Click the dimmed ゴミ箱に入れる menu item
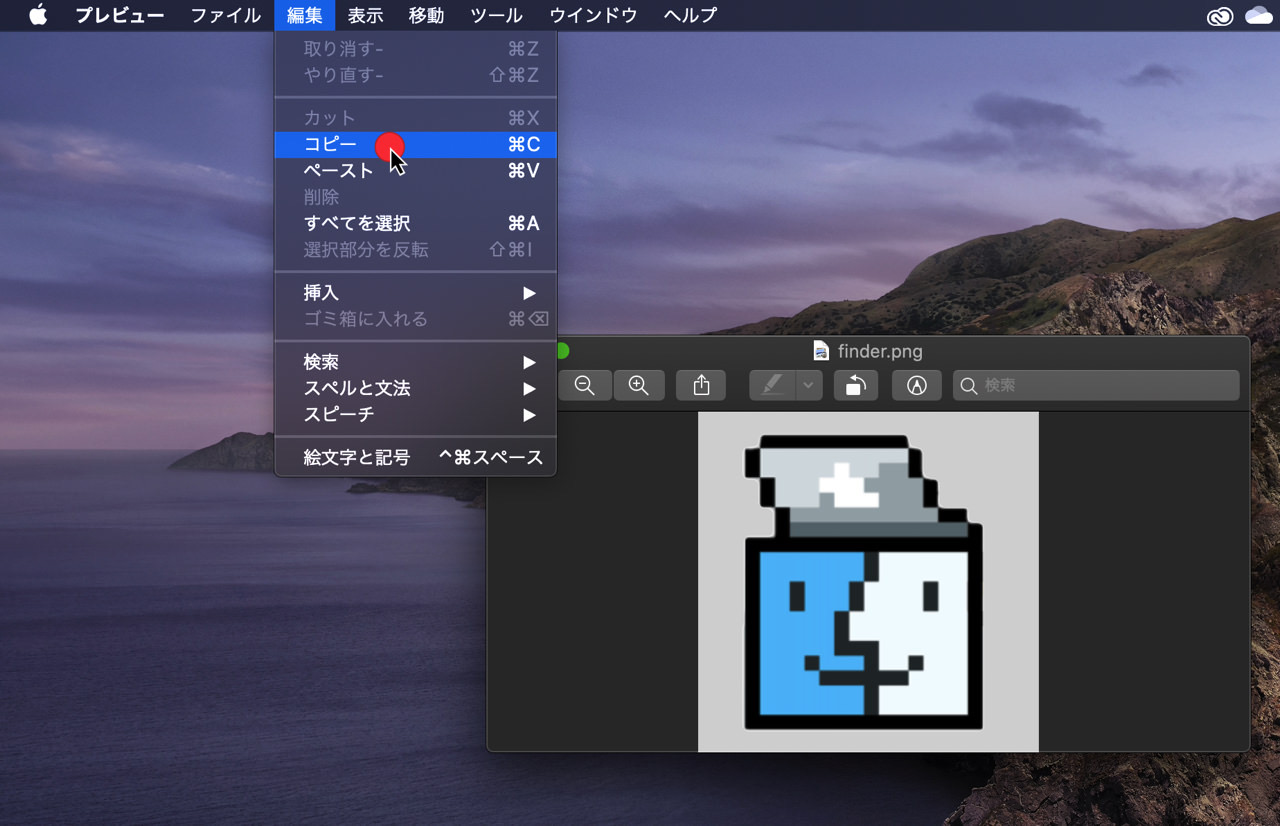1280x826 pixels. click(416, 319)
